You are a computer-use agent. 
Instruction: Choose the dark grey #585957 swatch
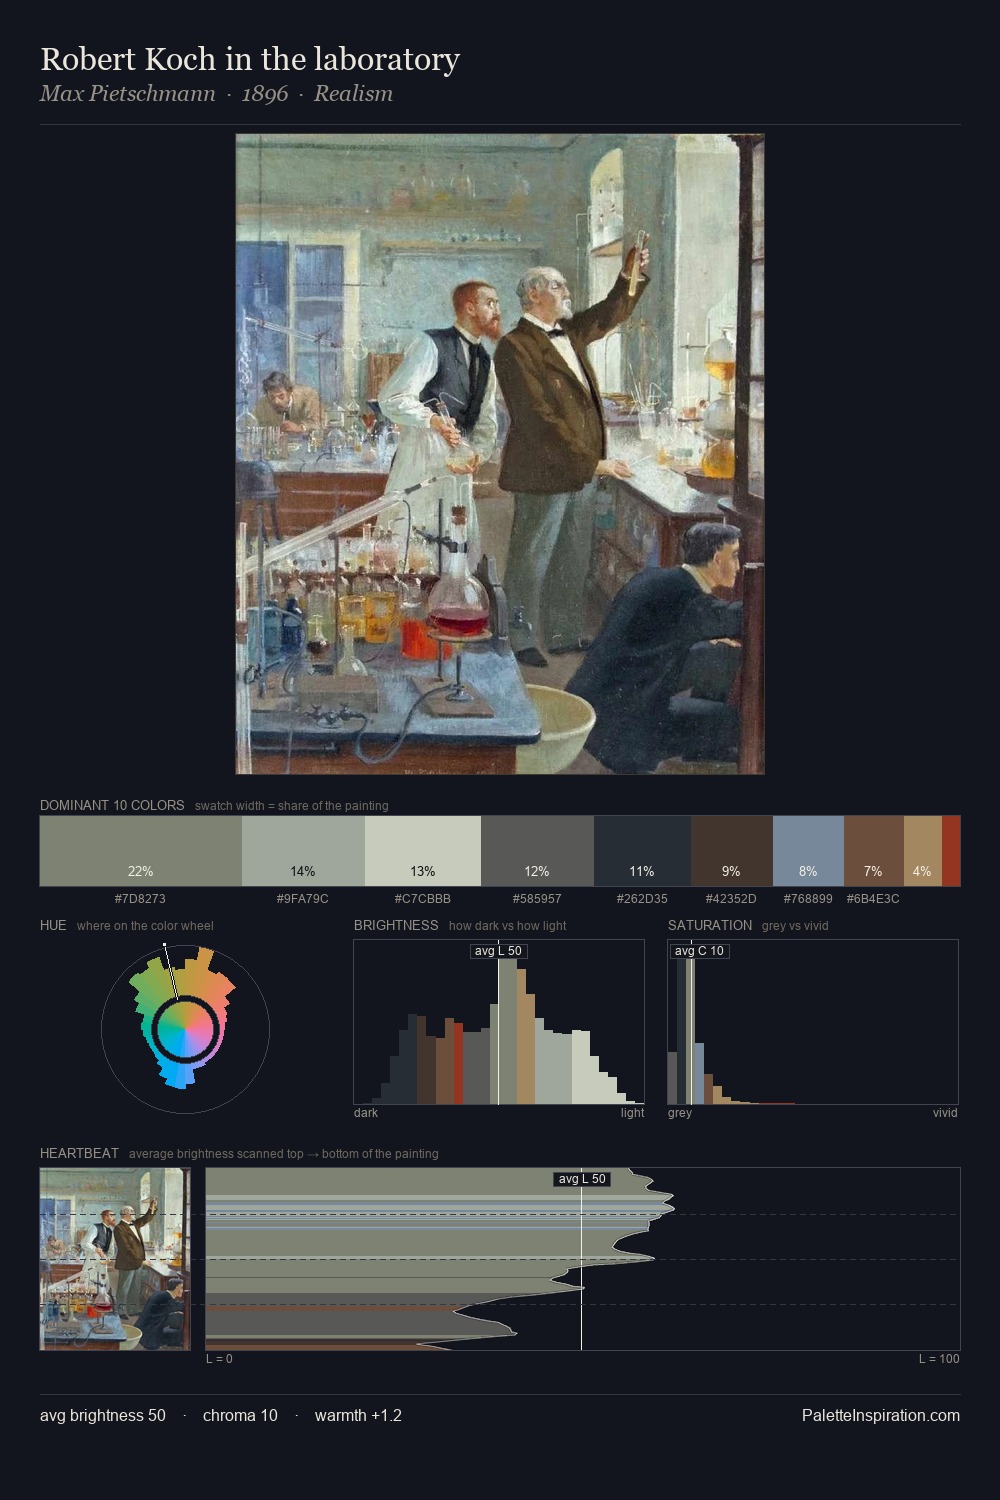537,851
